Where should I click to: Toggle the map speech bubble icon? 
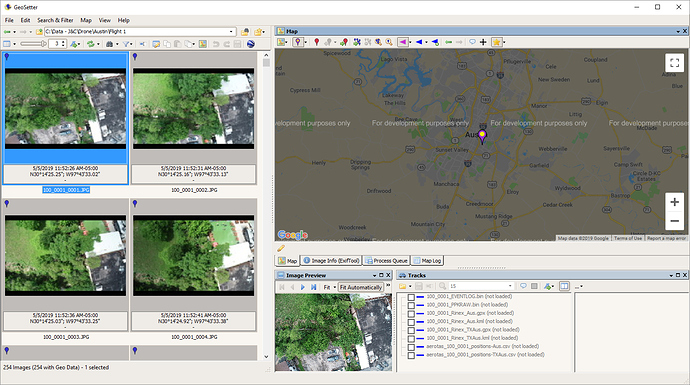(x=472, y=42)
